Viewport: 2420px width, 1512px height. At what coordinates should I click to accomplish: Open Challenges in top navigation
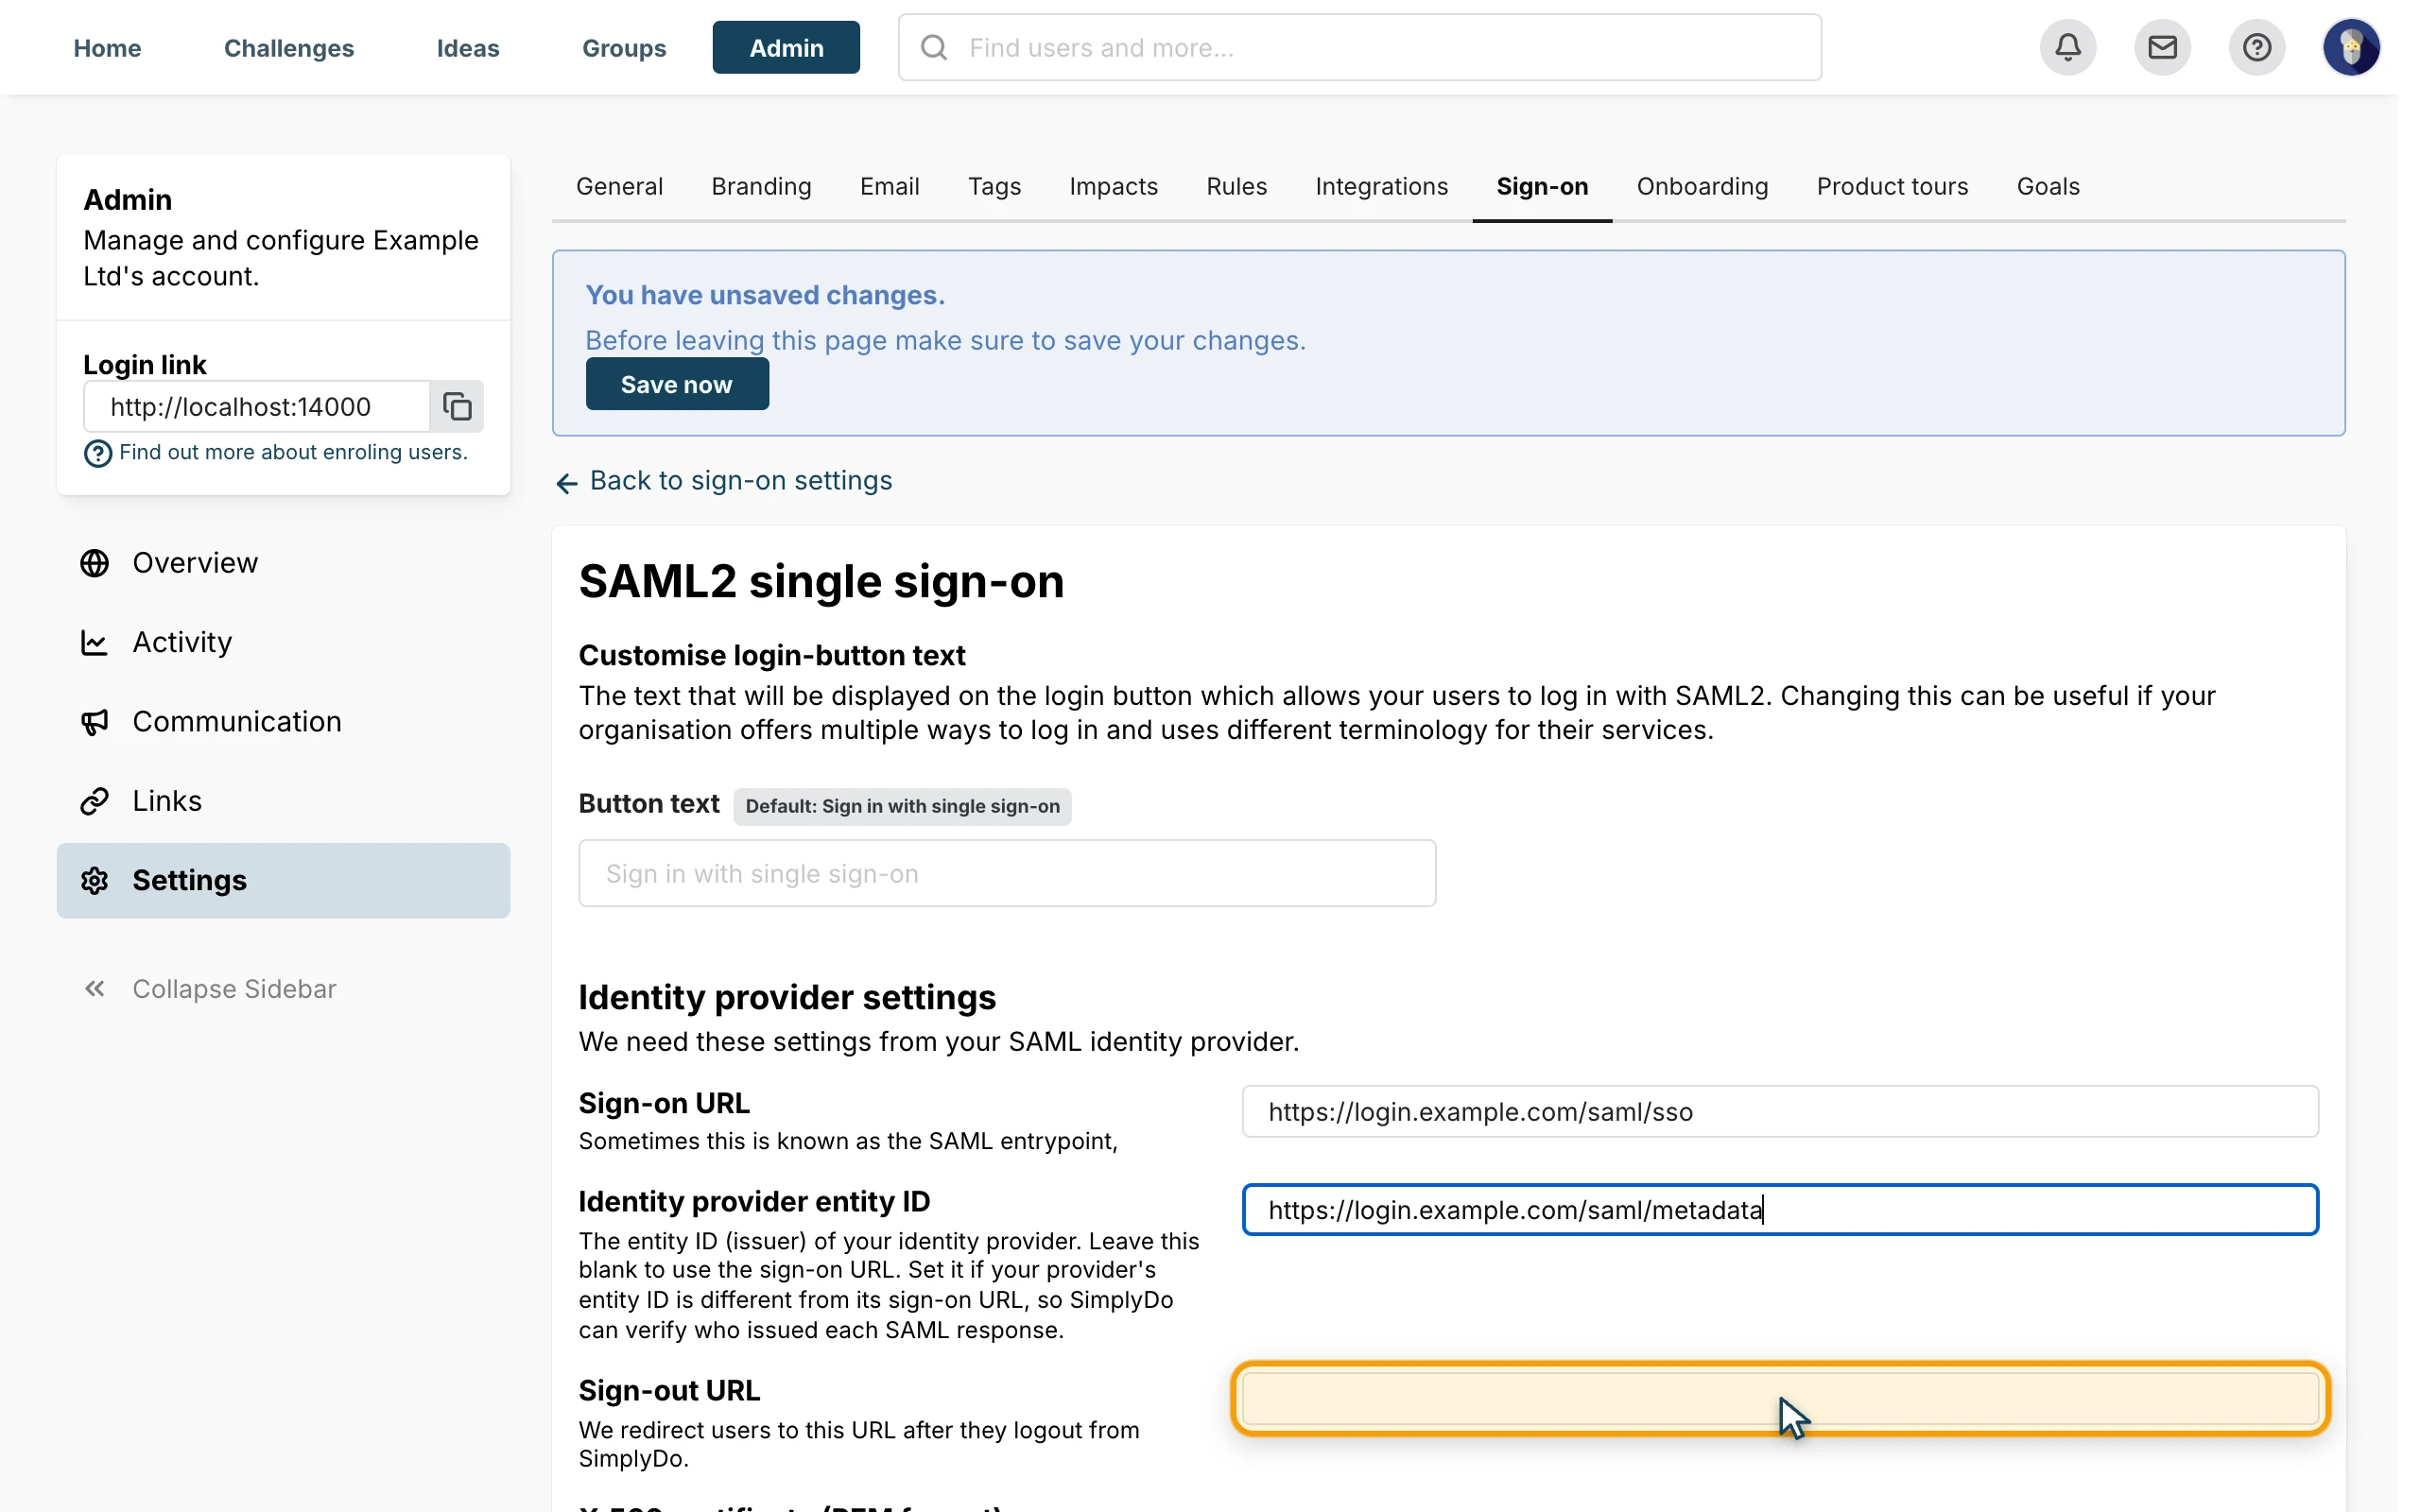(289, 48)
